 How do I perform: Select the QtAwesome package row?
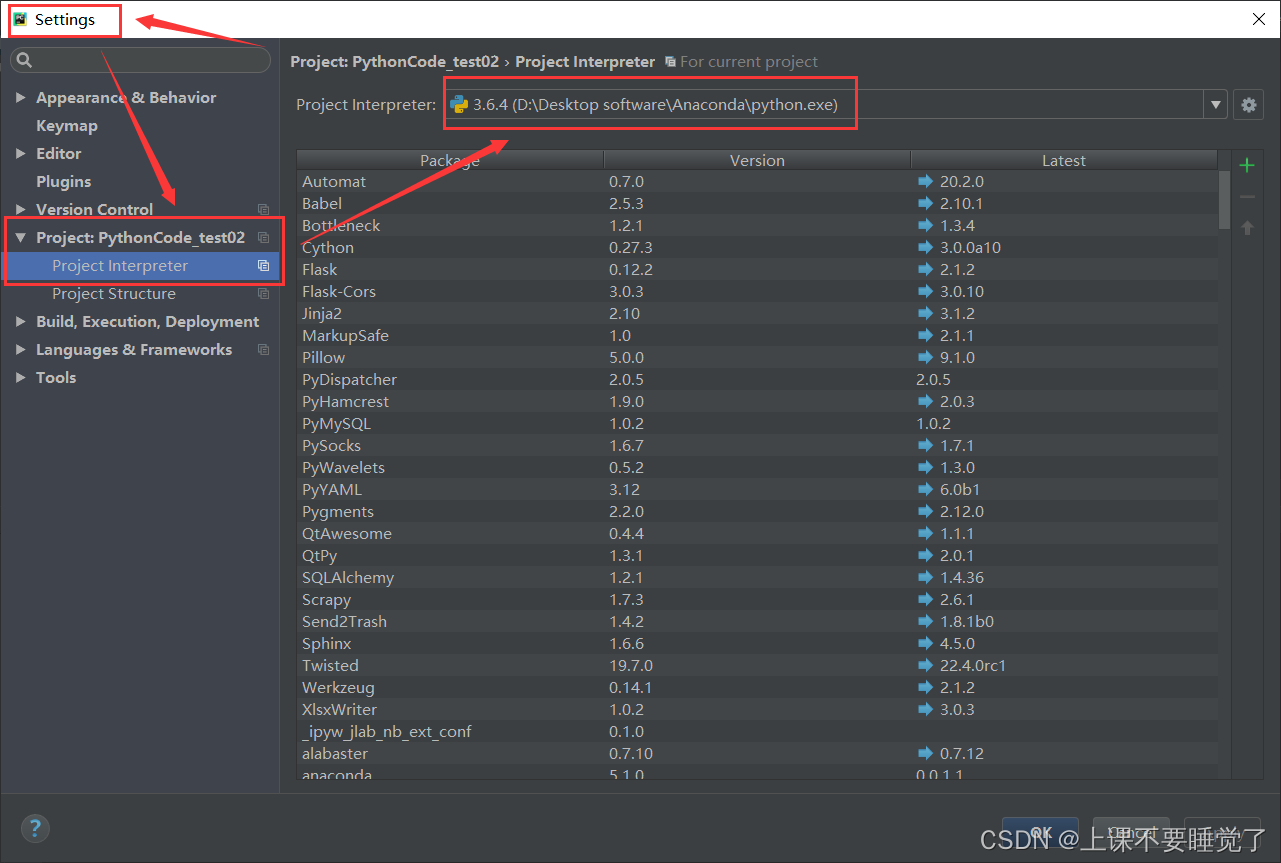point(757,534)
